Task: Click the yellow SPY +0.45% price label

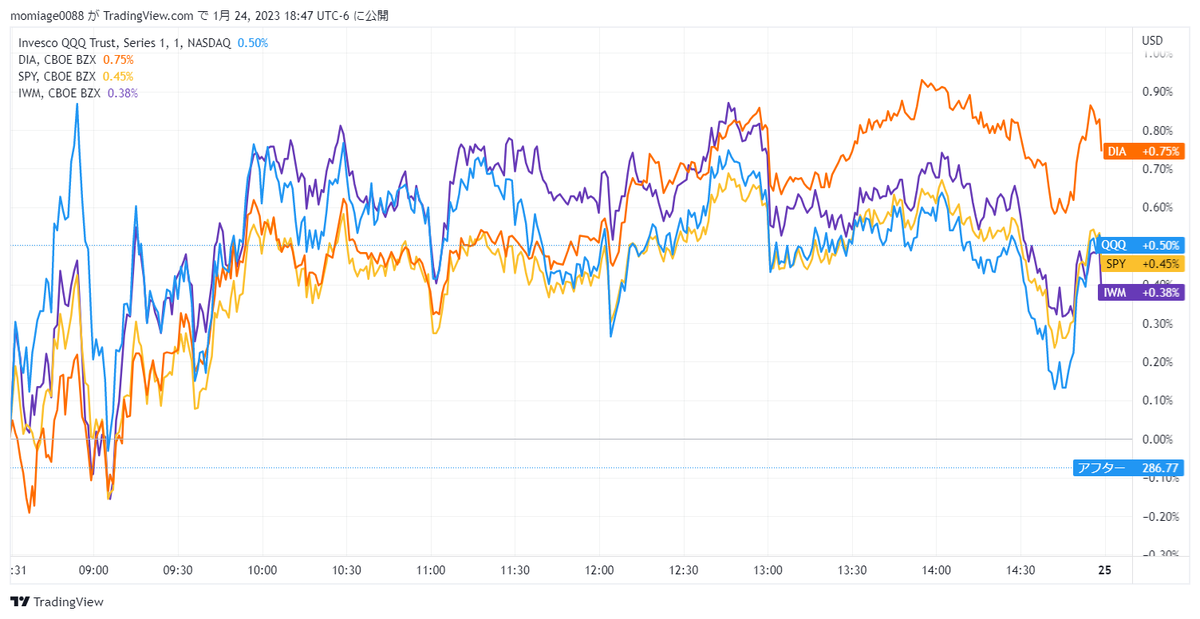Action: (1142, 264)
